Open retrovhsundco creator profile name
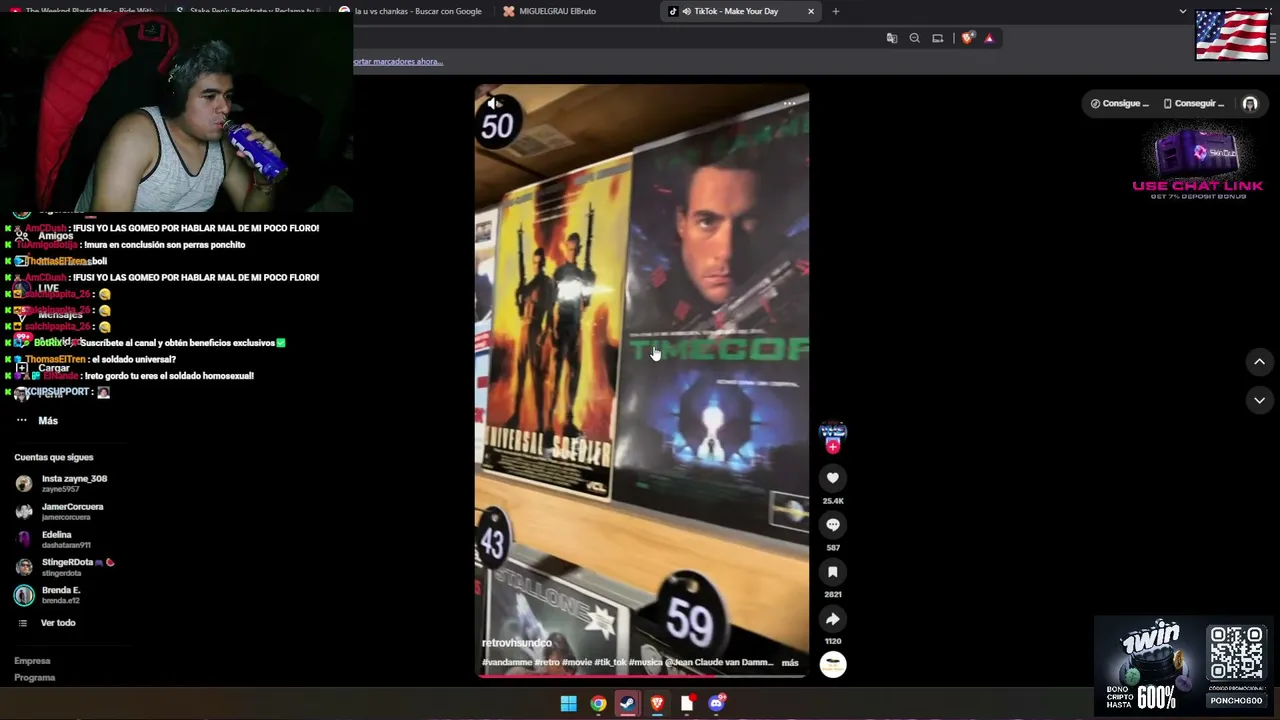The width and height of the screenshot is (1280, 720). click(x=516, y=643)
